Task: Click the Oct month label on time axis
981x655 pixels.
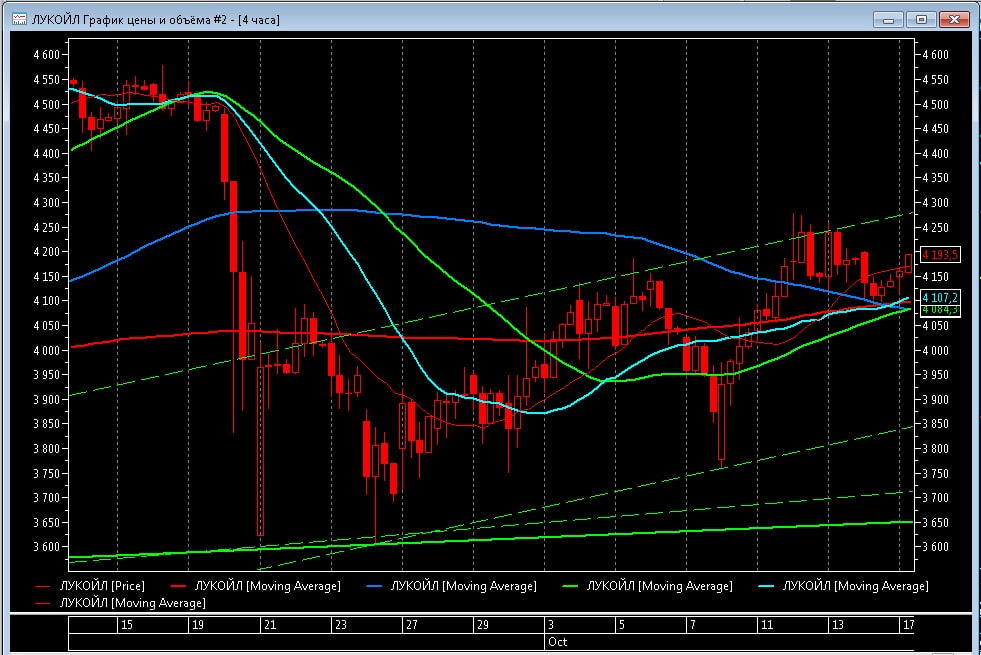Action: tap(557, 640)
